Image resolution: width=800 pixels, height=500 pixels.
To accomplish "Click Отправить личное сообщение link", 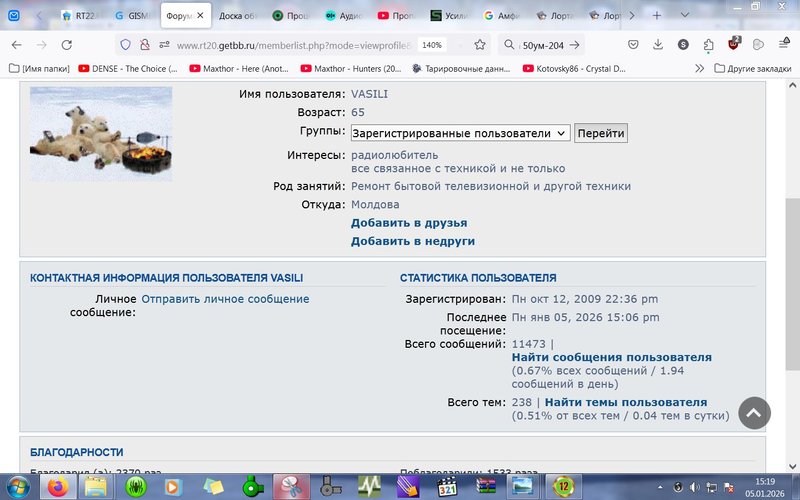I will [x=225, y=299].
